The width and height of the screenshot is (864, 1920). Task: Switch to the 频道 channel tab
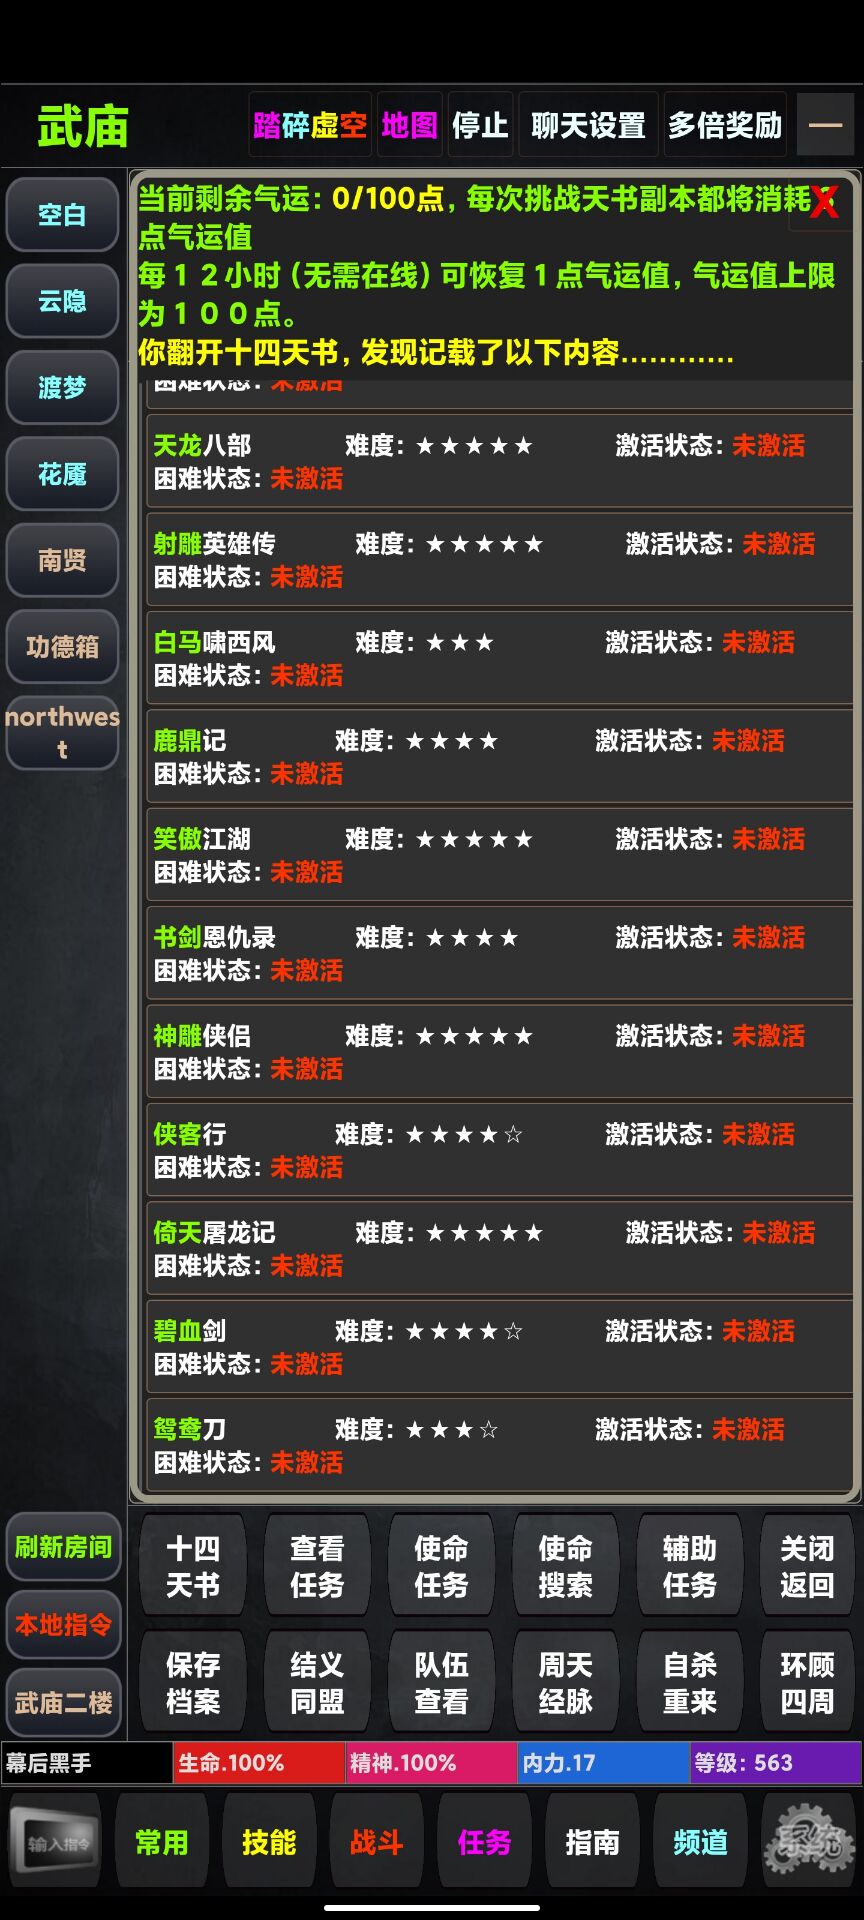coord(700,1840)
